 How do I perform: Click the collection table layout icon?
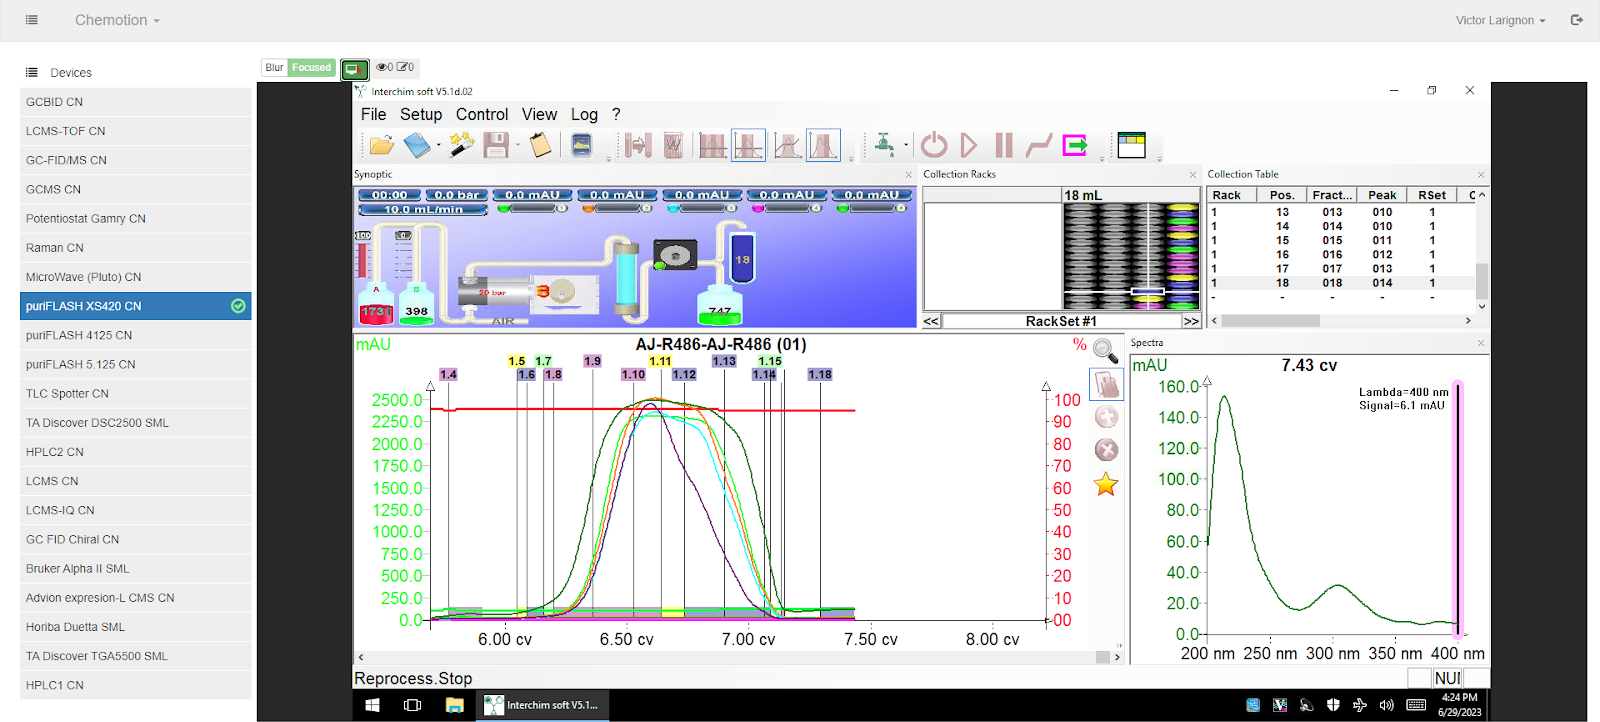1131,146
